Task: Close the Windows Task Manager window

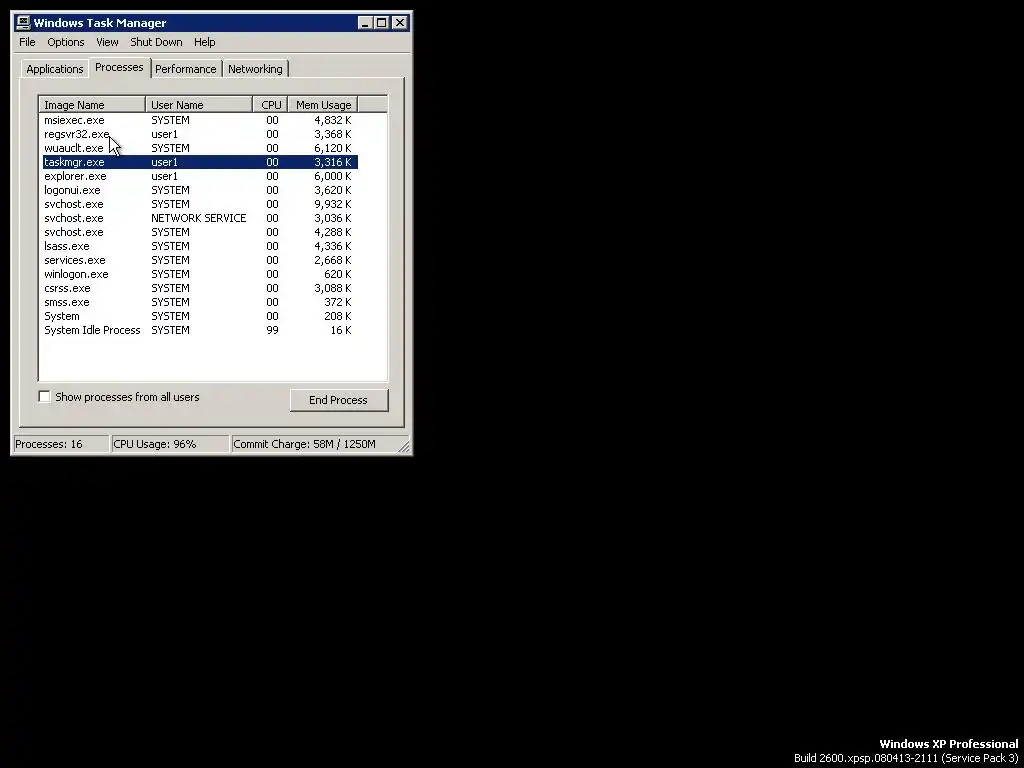Action: coord(400,23)
